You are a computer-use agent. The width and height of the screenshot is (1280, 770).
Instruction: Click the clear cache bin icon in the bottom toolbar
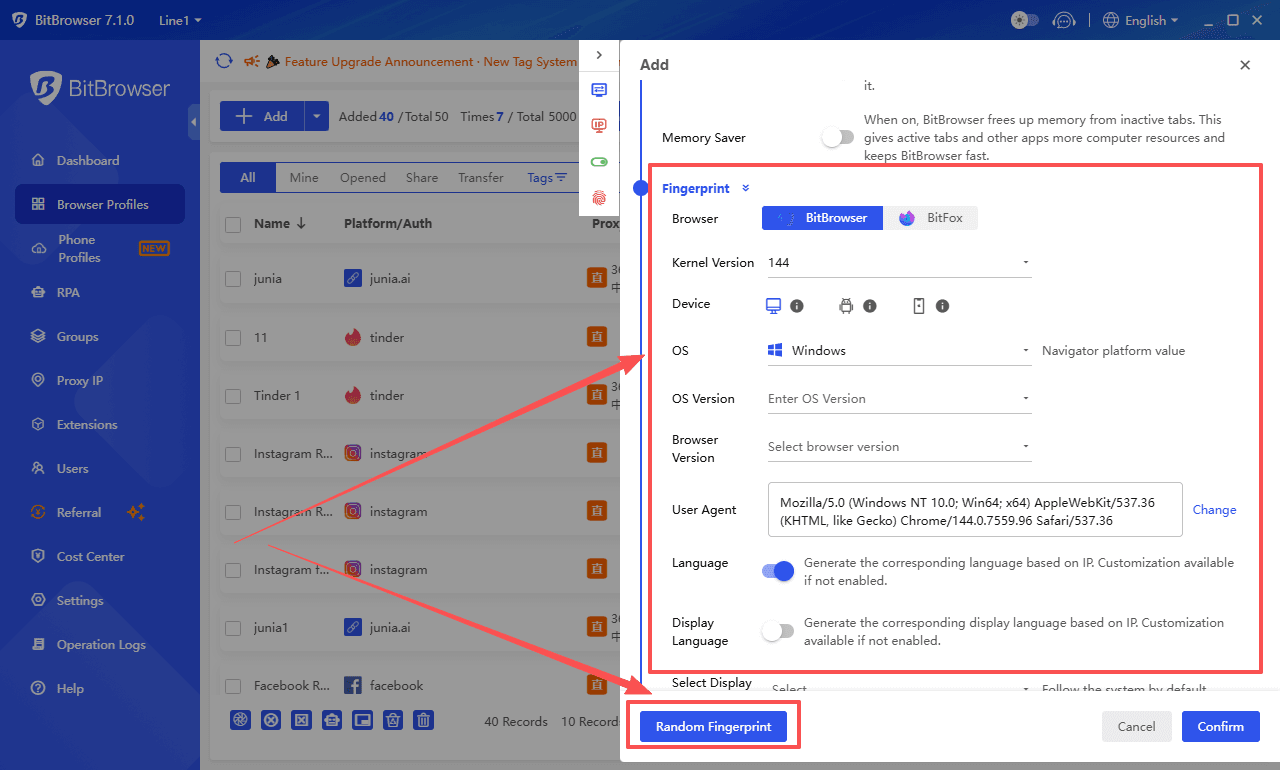coord(393,720)
